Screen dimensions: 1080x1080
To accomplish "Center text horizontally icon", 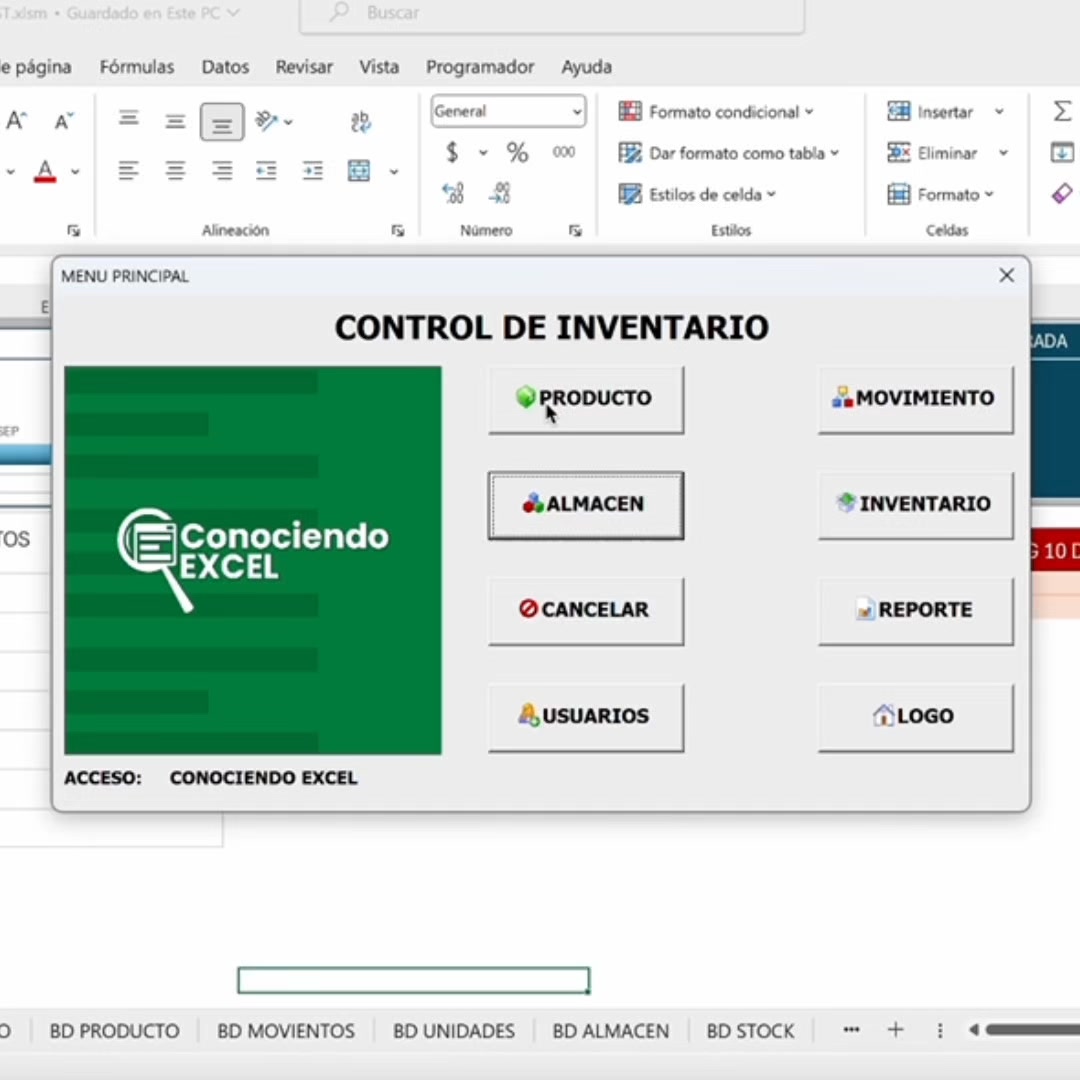I will point(175,170).
